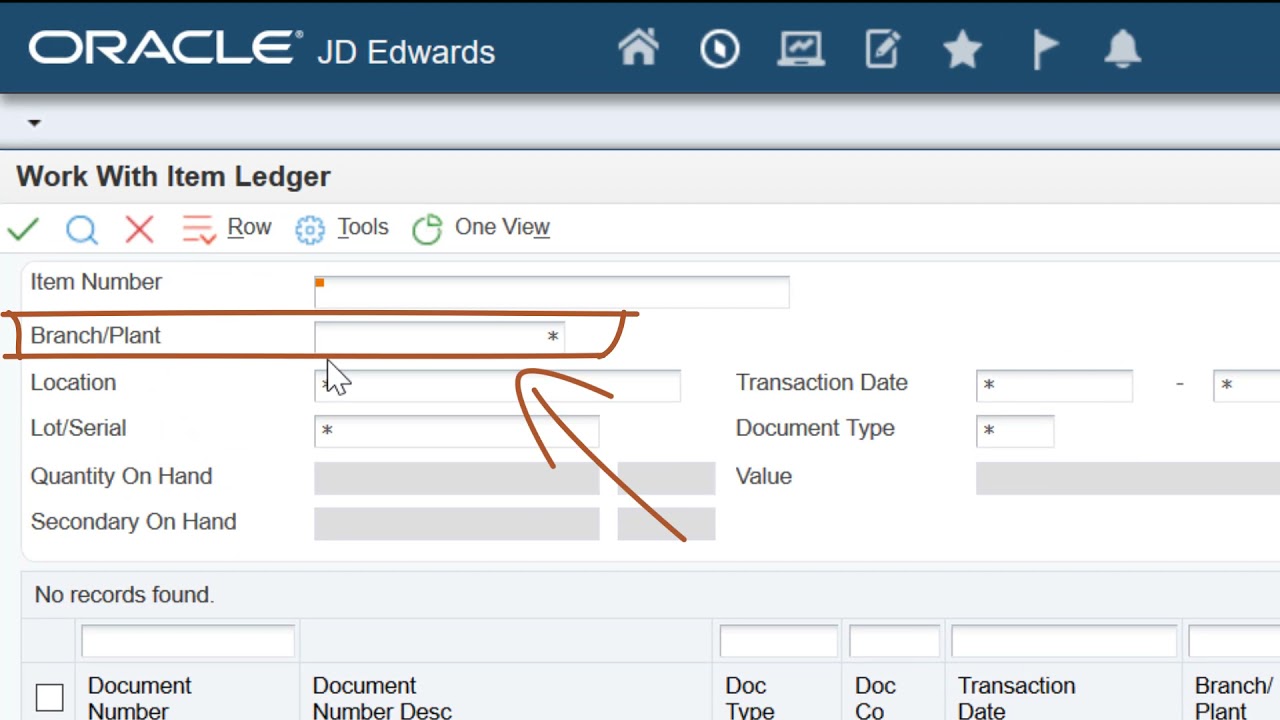The image size is (1280, 720).
Task: Click the Oracle JD Edwards logo
Action: point(262,49)
